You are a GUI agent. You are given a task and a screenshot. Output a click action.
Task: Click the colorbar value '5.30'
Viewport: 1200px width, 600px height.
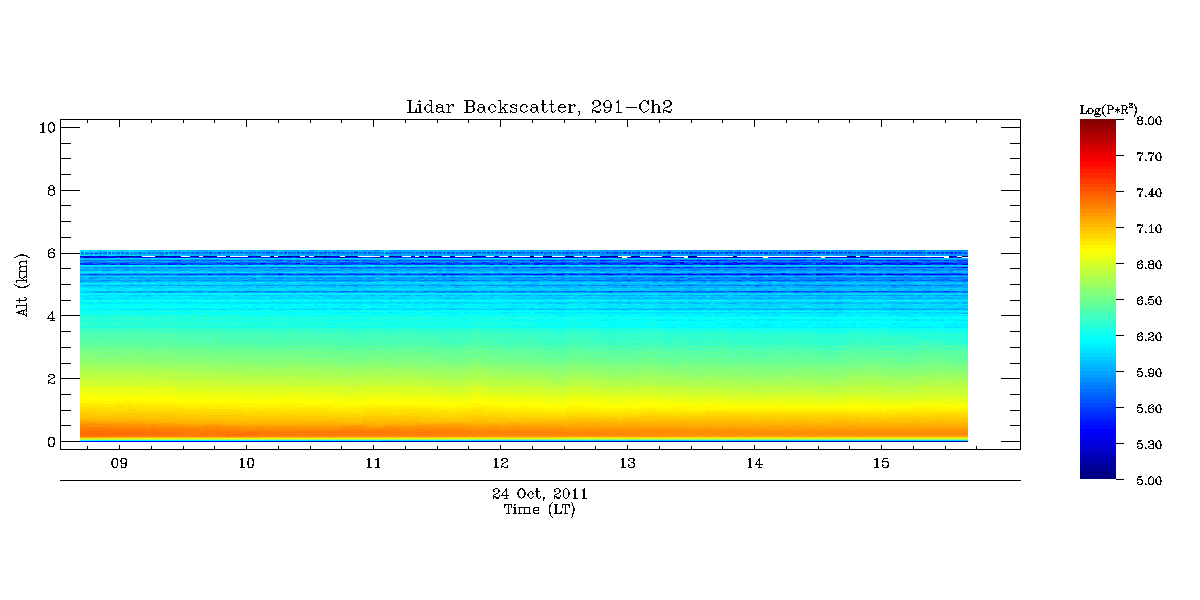[1148, 445]
